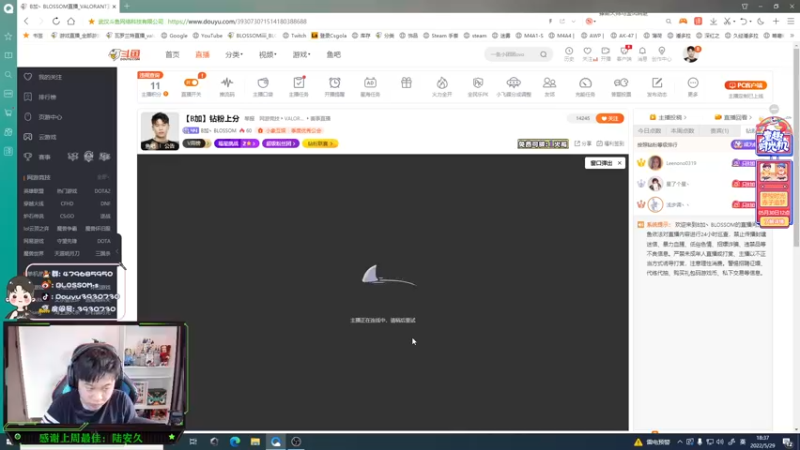Open File Explorer from the taskbar
800x450 pixels.
coord(255,442)
